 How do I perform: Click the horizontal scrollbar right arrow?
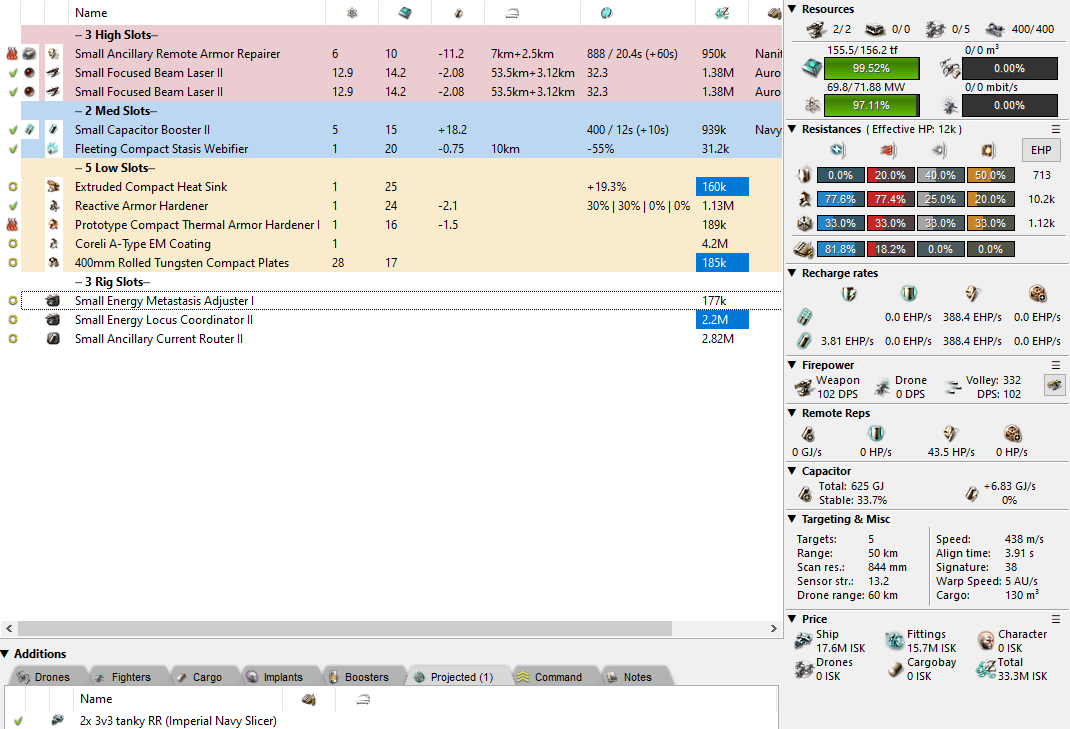coord(775,629)
